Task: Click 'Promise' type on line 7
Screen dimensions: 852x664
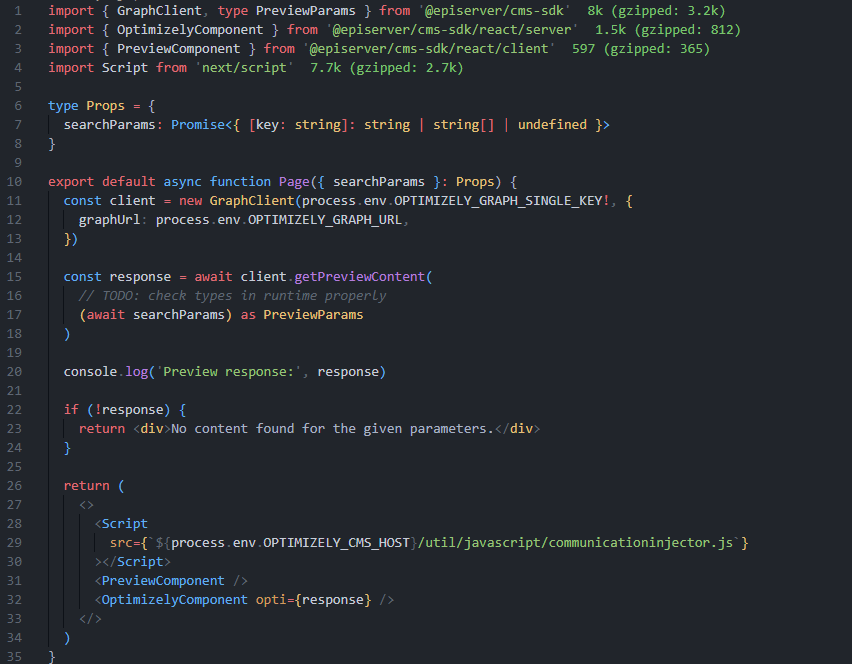Action: tap(198, 125)
